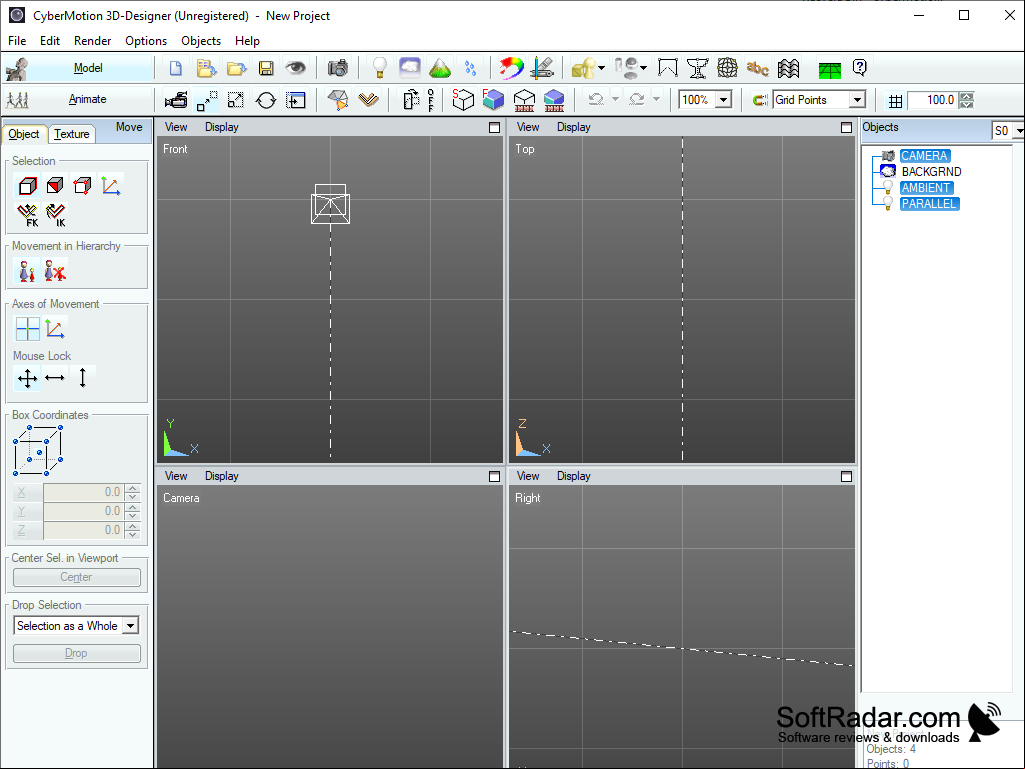The image size is (1025, 769).
Task: Toggle the crosshair world axes of movement
Action: tap(27, 329)
